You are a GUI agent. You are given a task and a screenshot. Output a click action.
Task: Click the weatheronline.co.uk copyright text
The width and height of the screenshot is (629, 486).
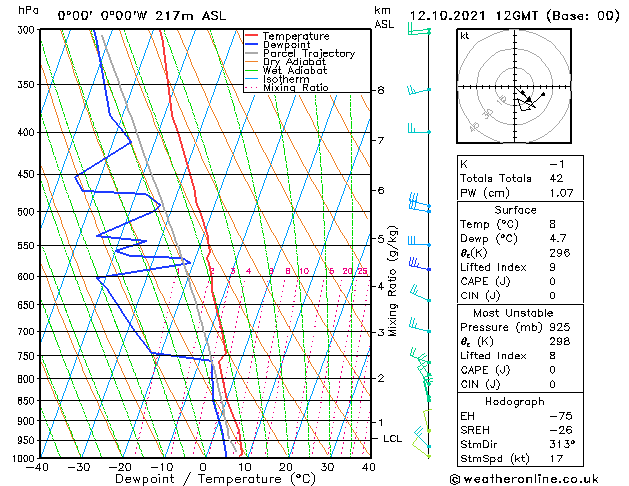pyautogui.click(x=524, y=479)
